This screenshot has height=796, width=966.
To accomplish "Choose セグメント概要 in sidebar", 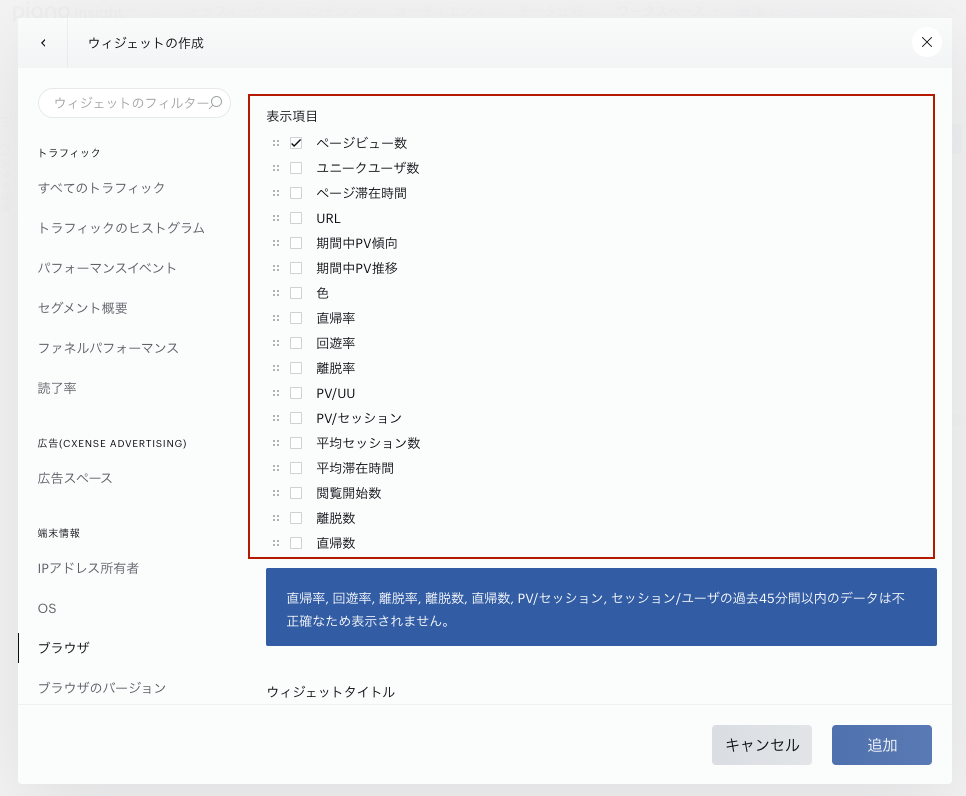I will (83, 307).
